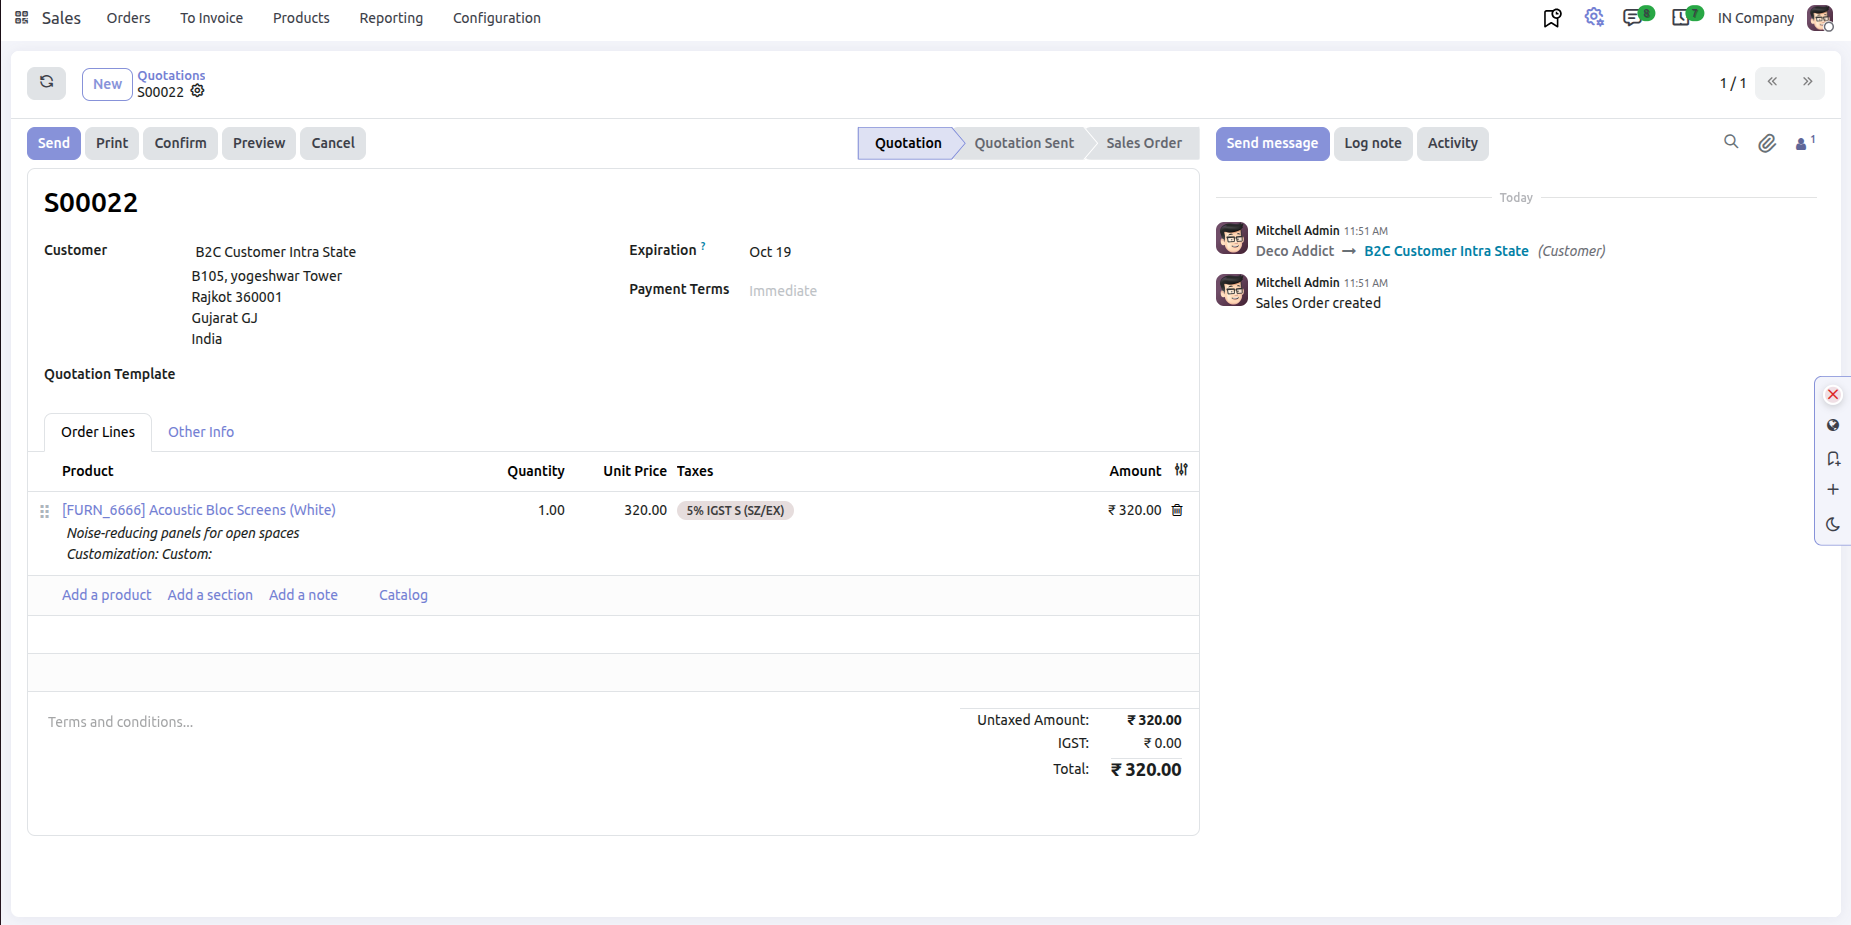Open the debug tools bug icon
The height and width of the screenshot is (925, 1851).
tap(1594, 17)
